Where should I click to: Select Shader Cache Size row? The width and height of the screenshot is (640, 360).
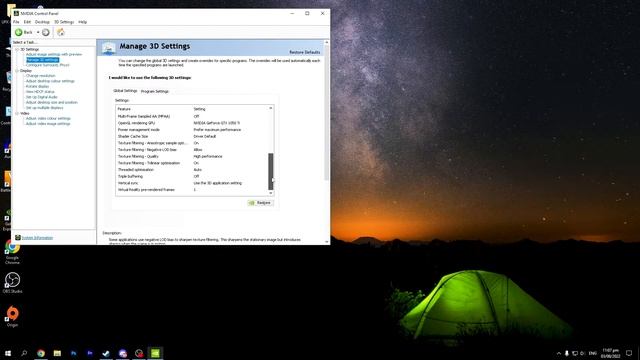pyautogui.click(x=192, y=136)
